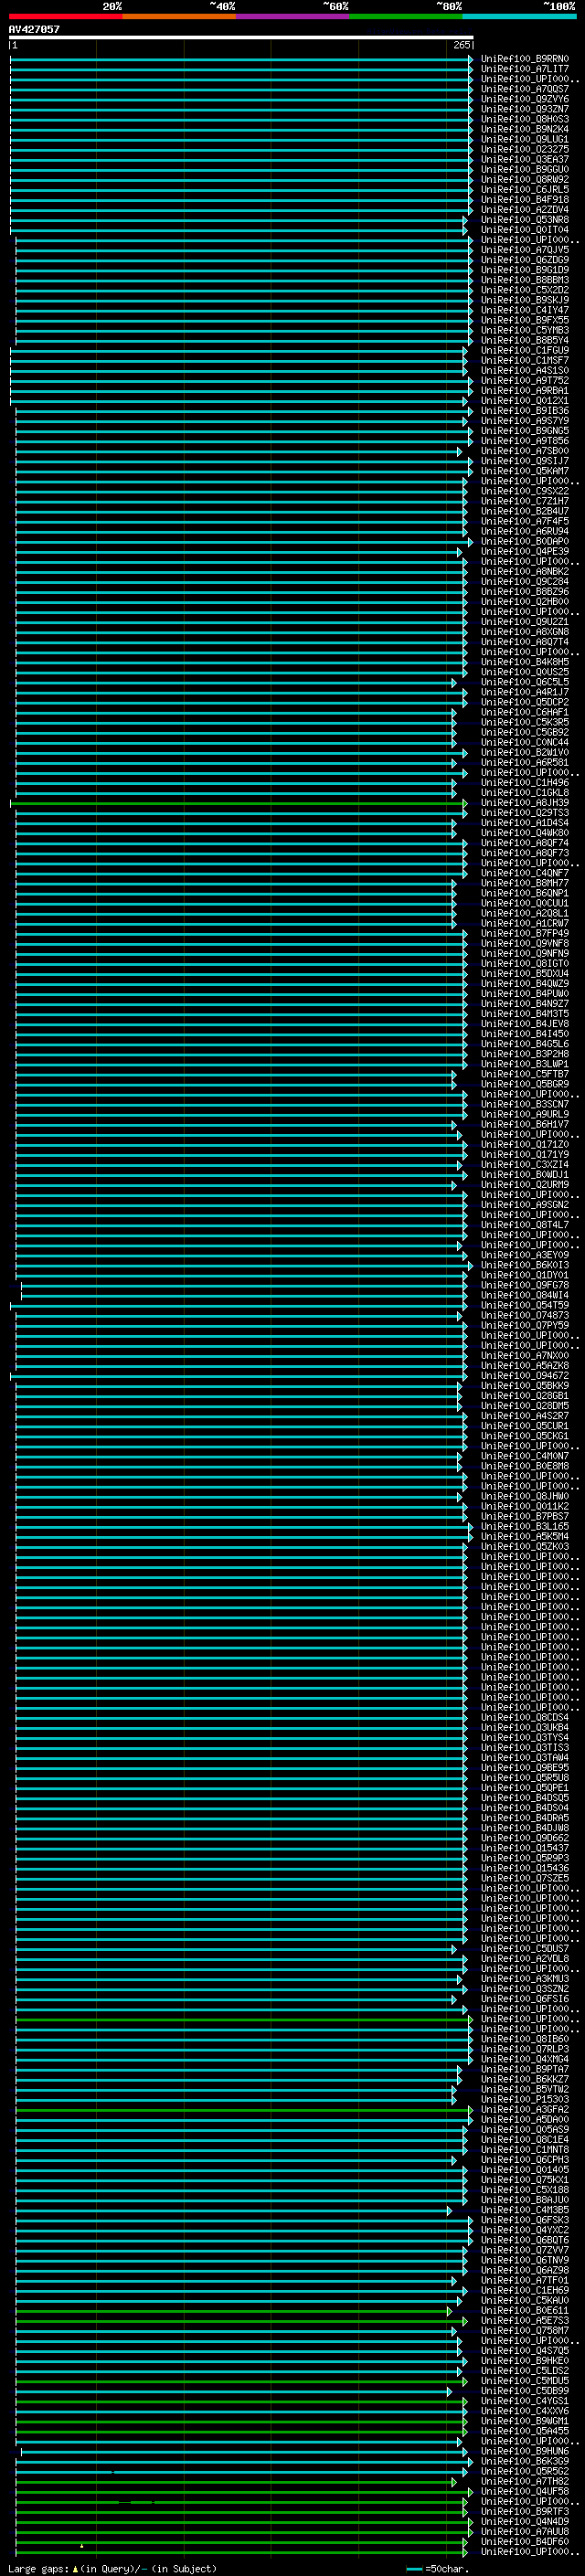Select hit label UniRef100_B8B5Y4
This screenshot has height=2576, width=585.
coord(525,340)
